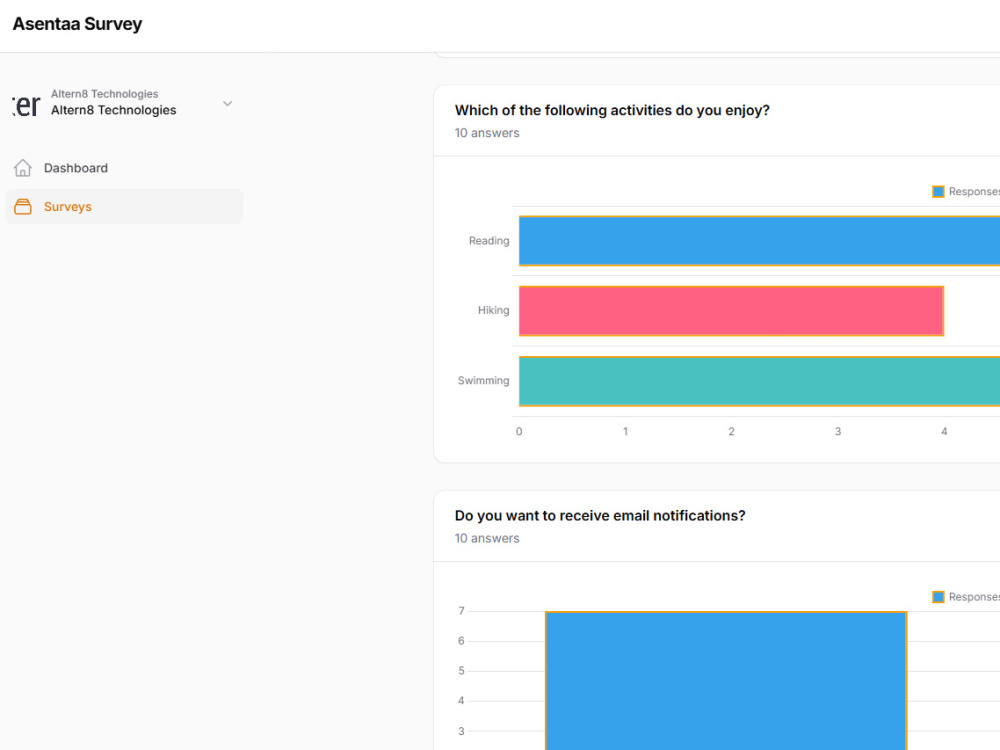Click the blue Reading bar
Viewport: 1000px width, 750px height.
[759, 241]
